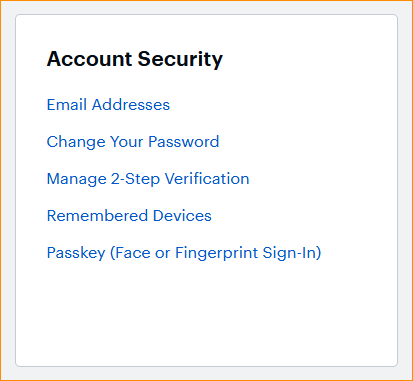Click Change Your Password
Image resolution: width=413 pixels, height=381 pixels.
coord(133,142)
